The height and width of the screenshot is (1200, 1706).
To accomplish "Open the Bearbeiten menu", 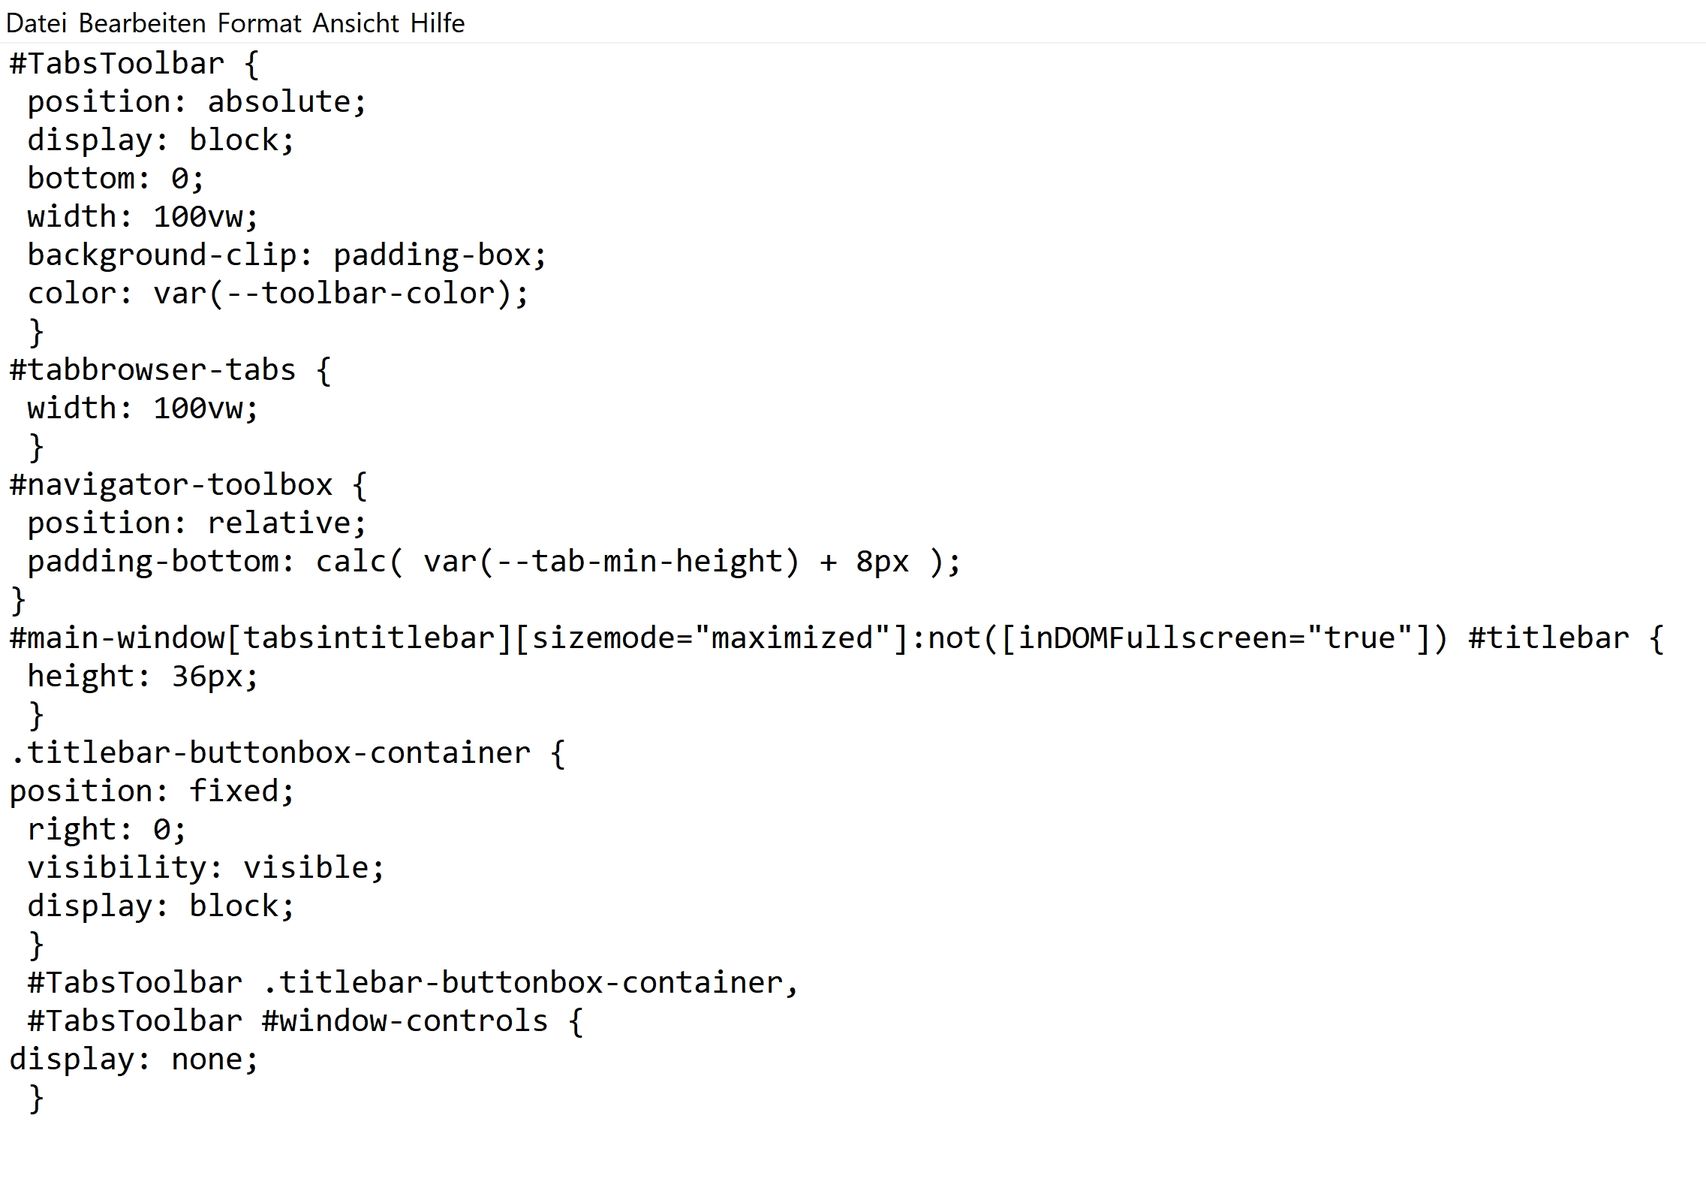I will pos(142,22).
